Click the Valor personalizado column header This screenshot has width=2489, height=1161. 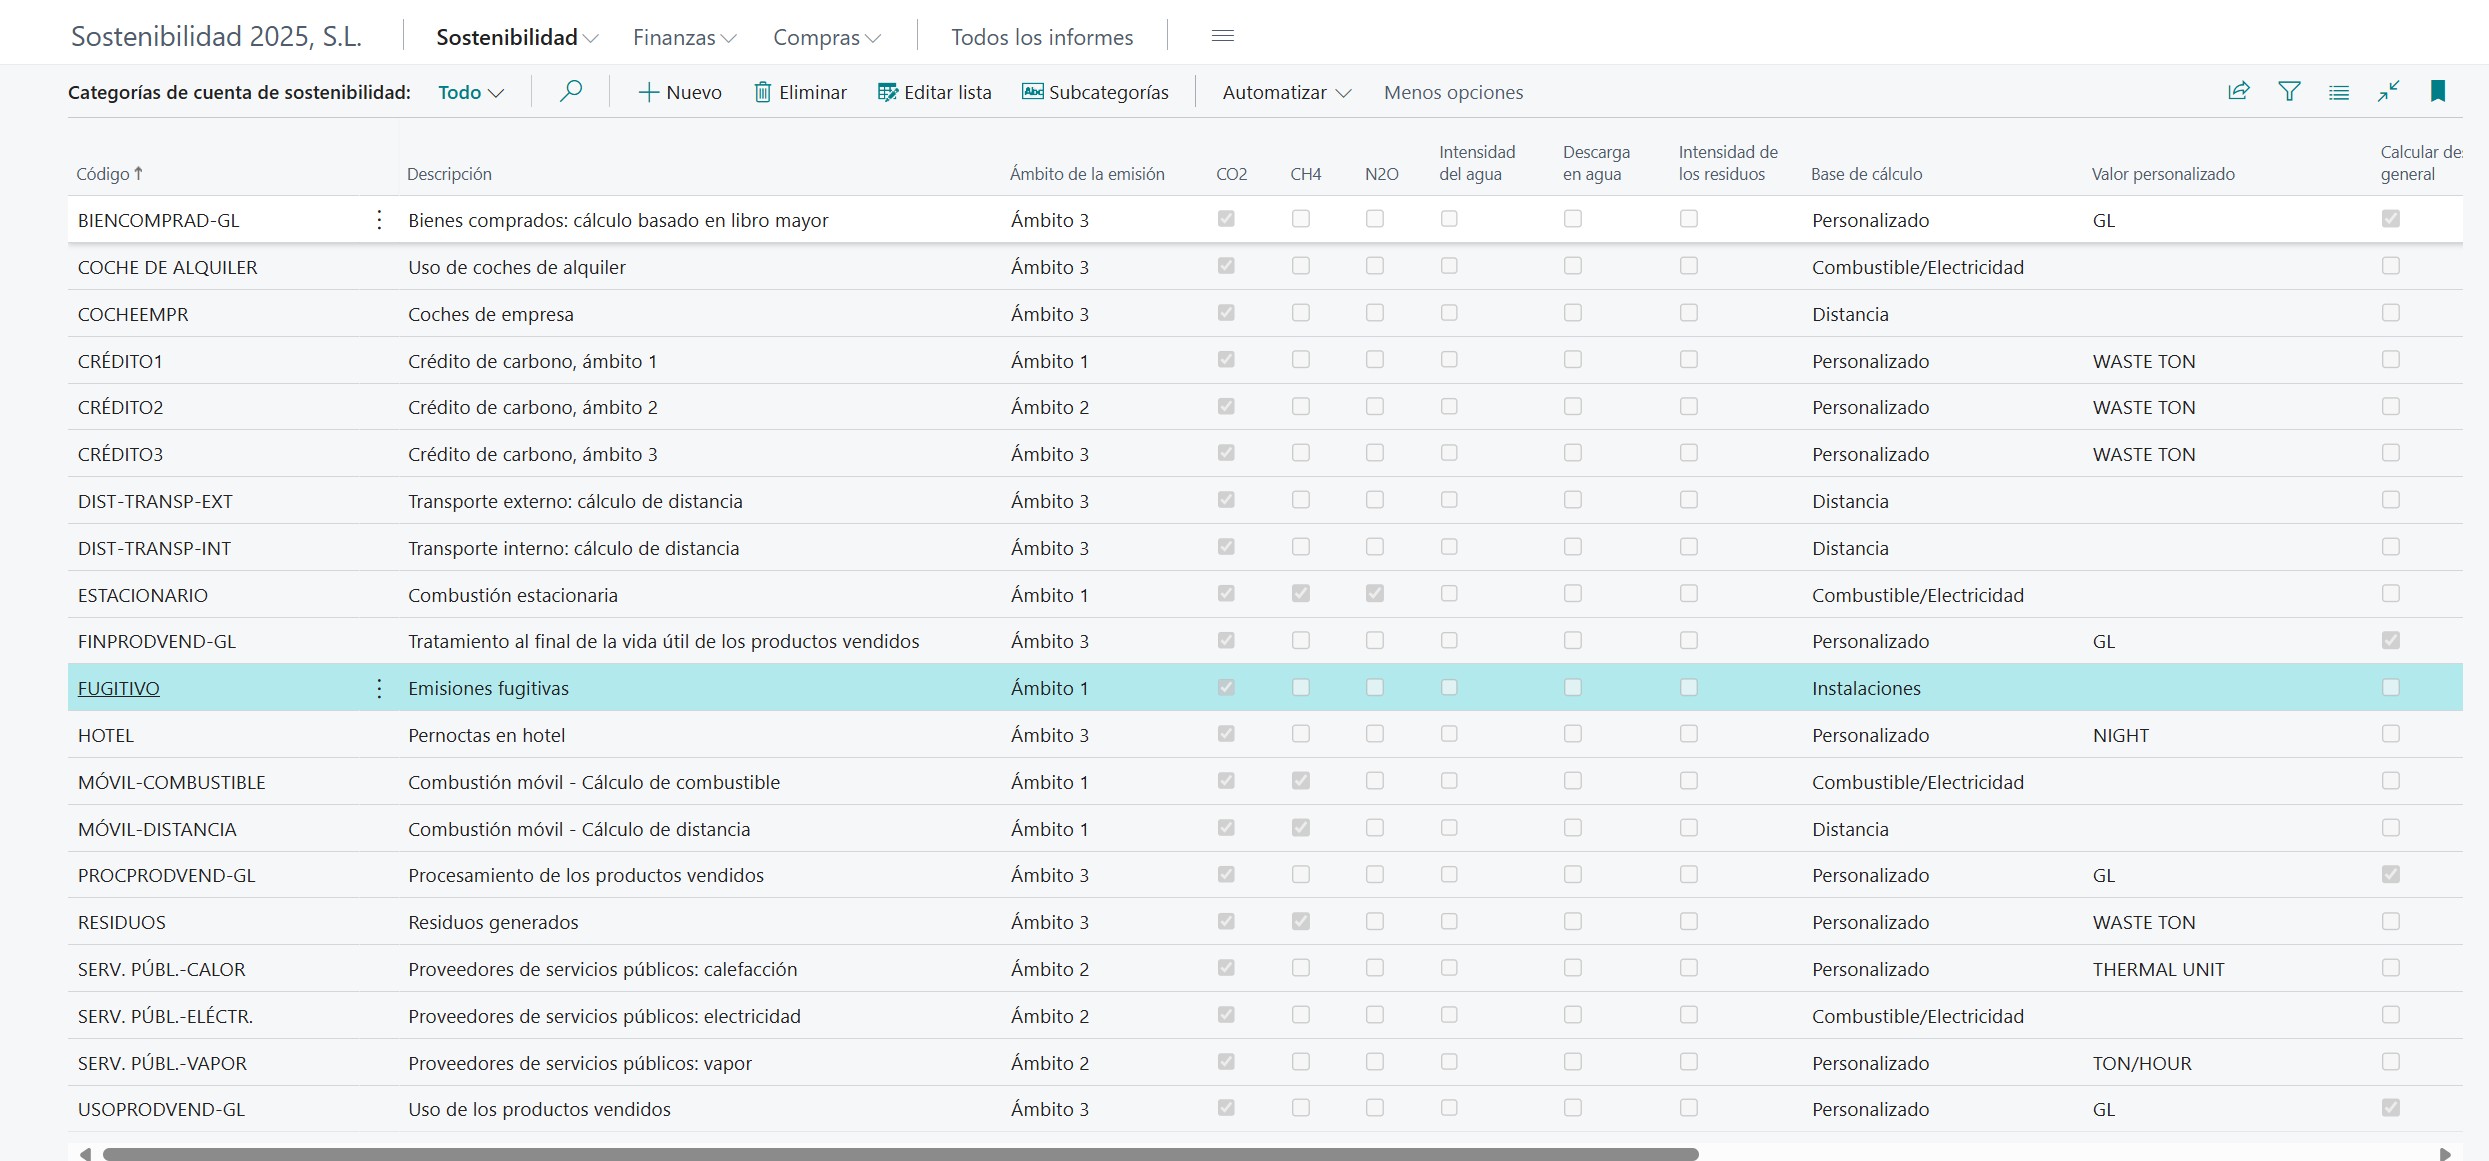tap(2163, 174)
